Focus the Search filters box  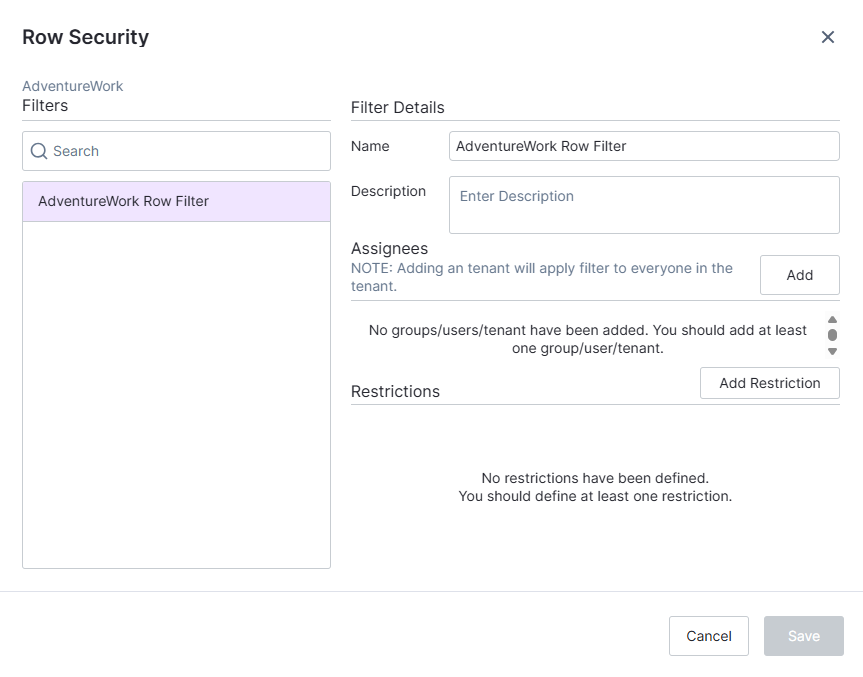pos(176,150)
